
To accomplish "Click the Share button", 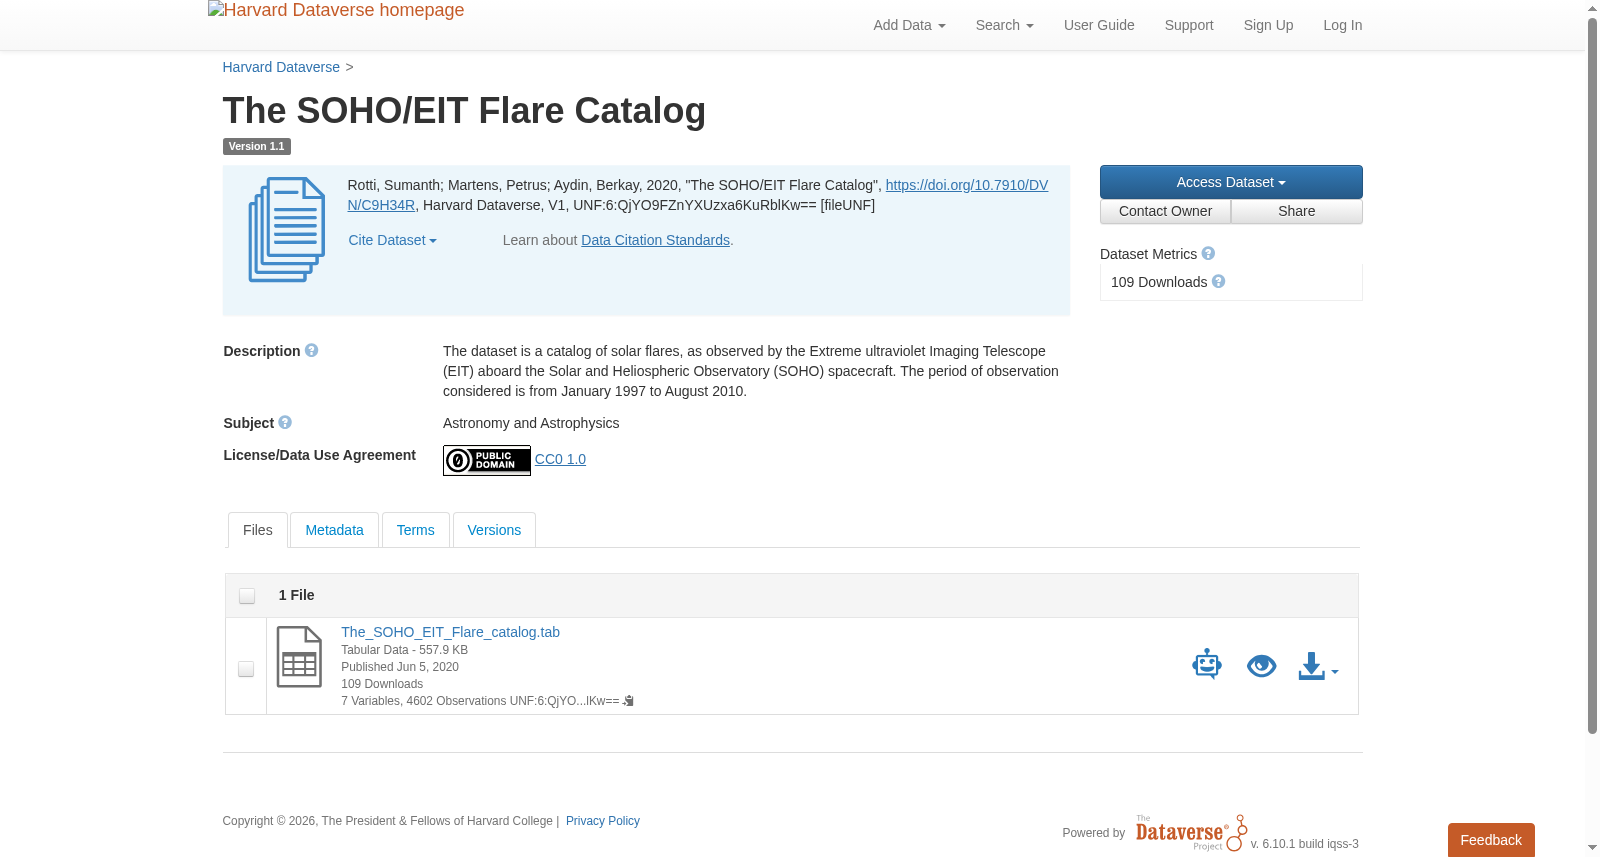I will [1297, 211].
